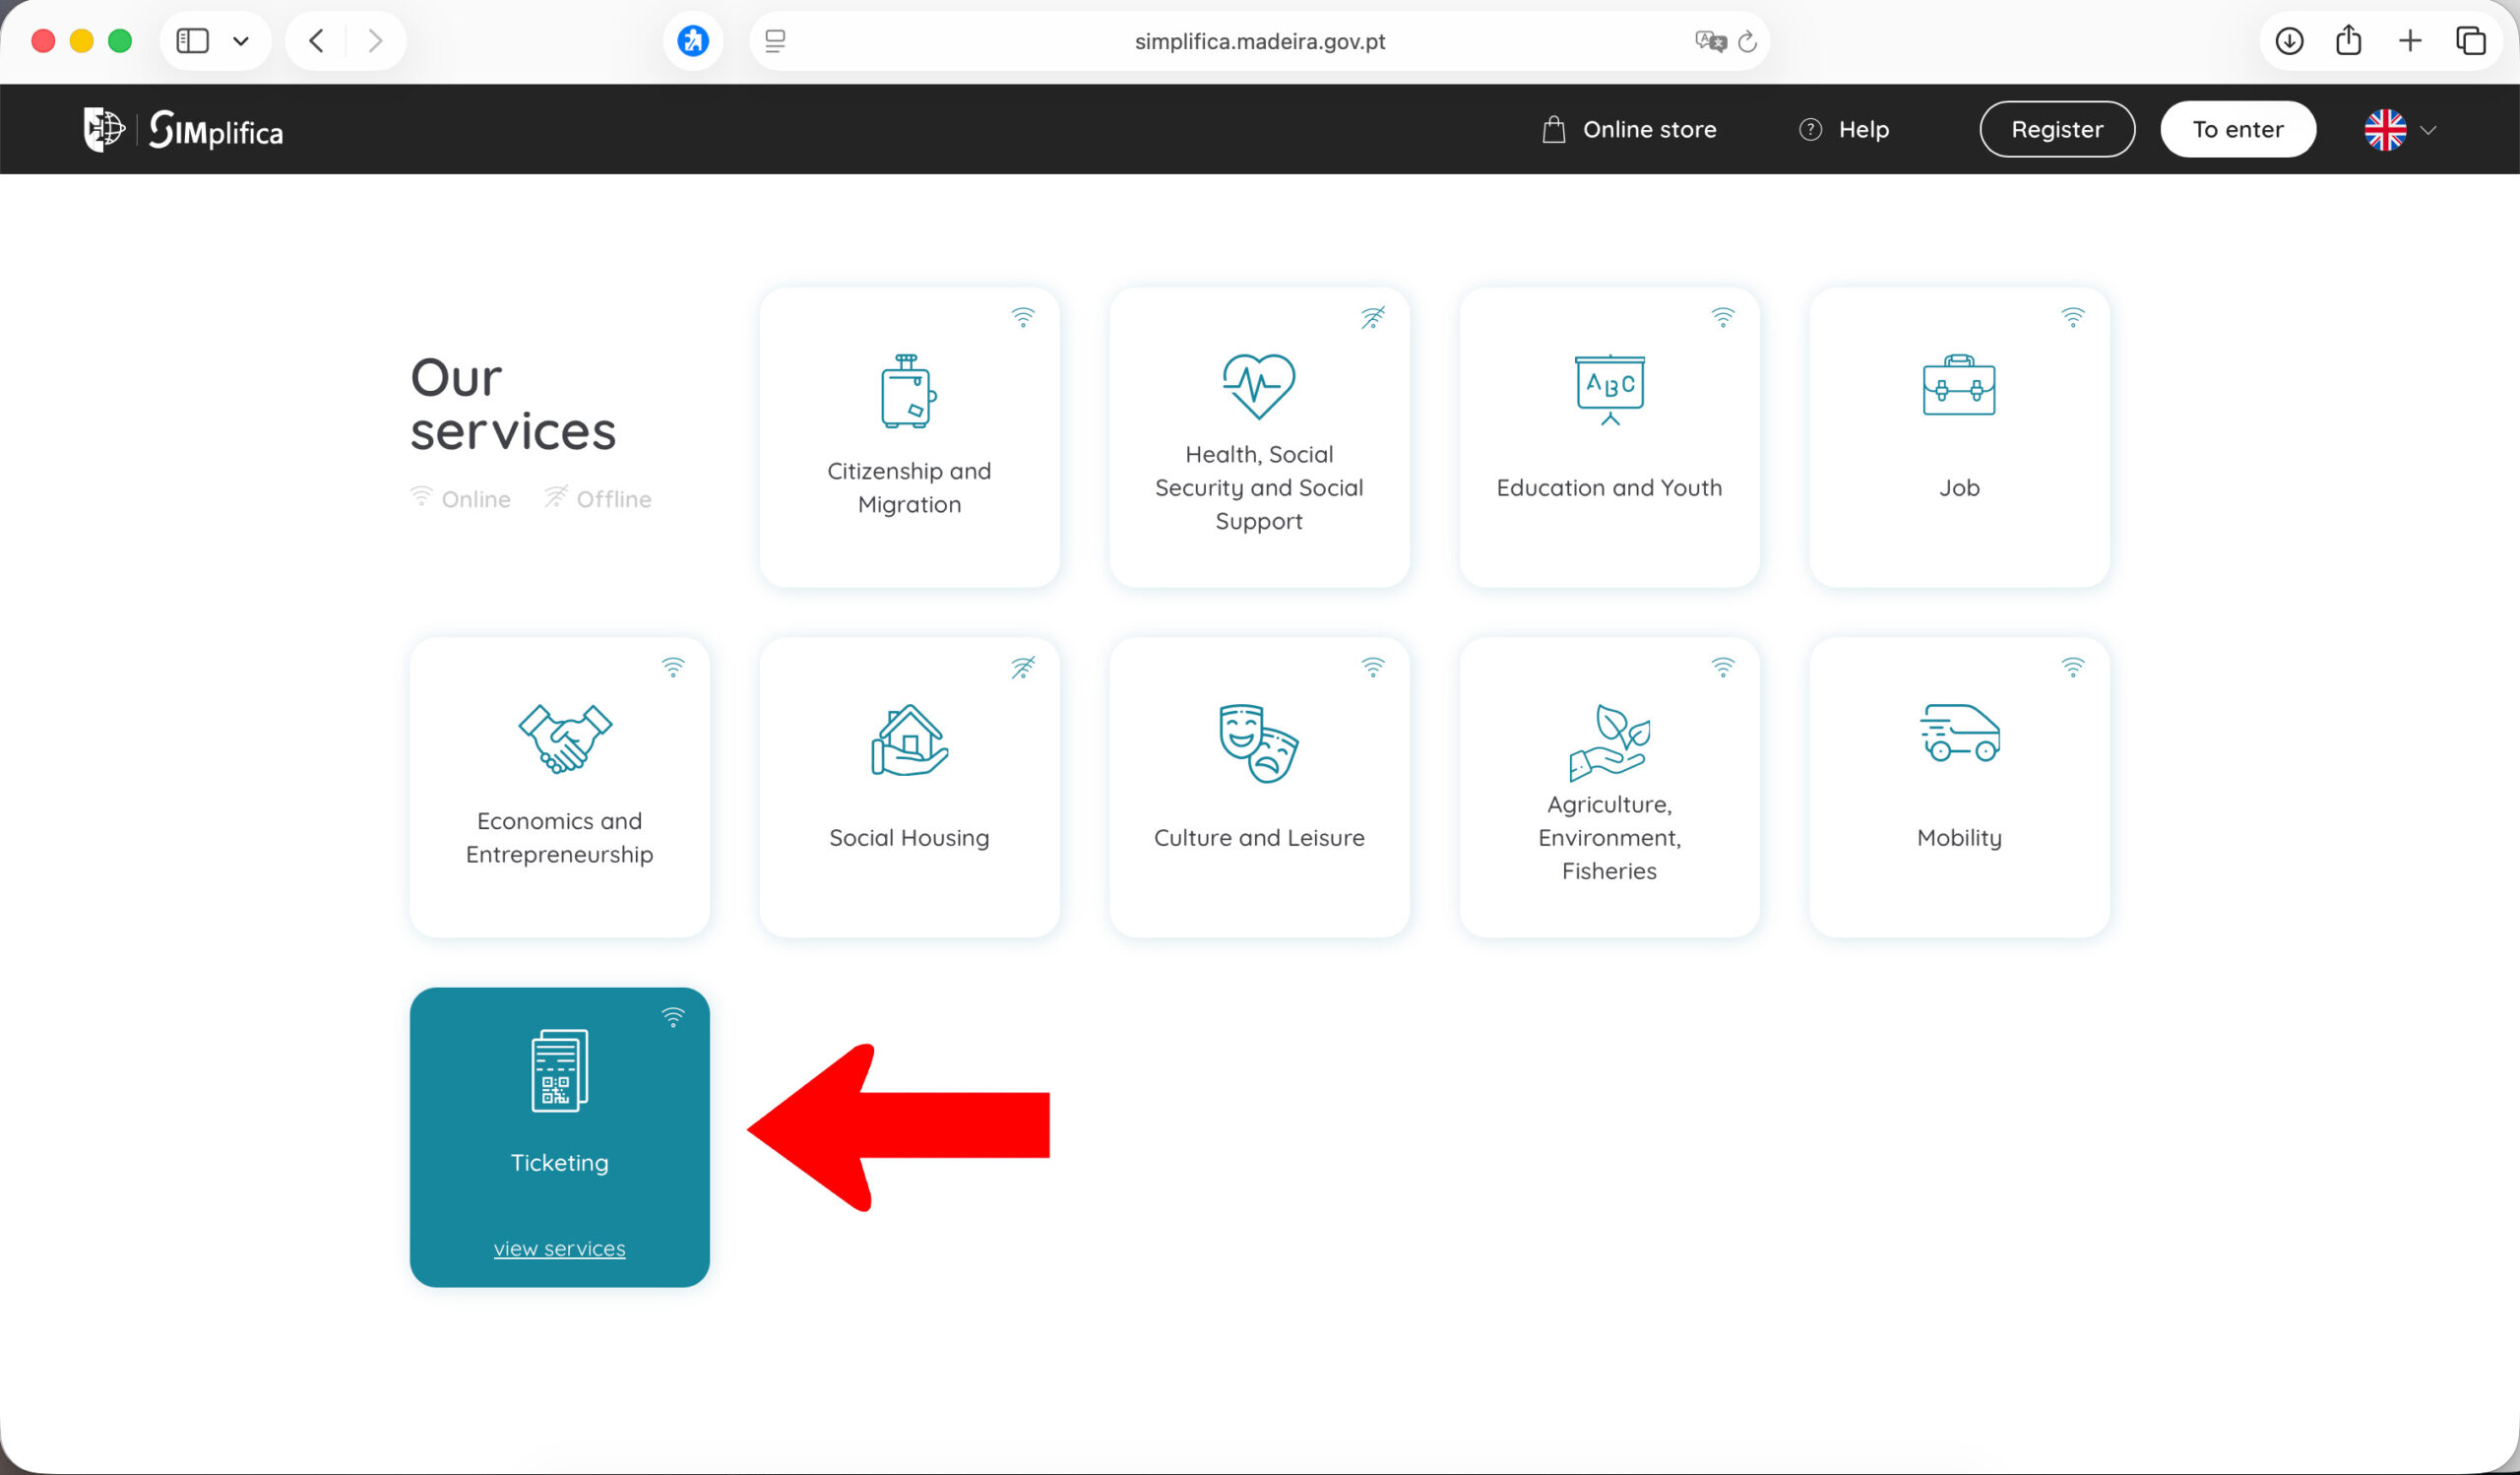Image resolution: width=2520 pixels, height=1475 pixels.
Task: Toggle the page translation icon in address bar
Action: click(1710, 41)
